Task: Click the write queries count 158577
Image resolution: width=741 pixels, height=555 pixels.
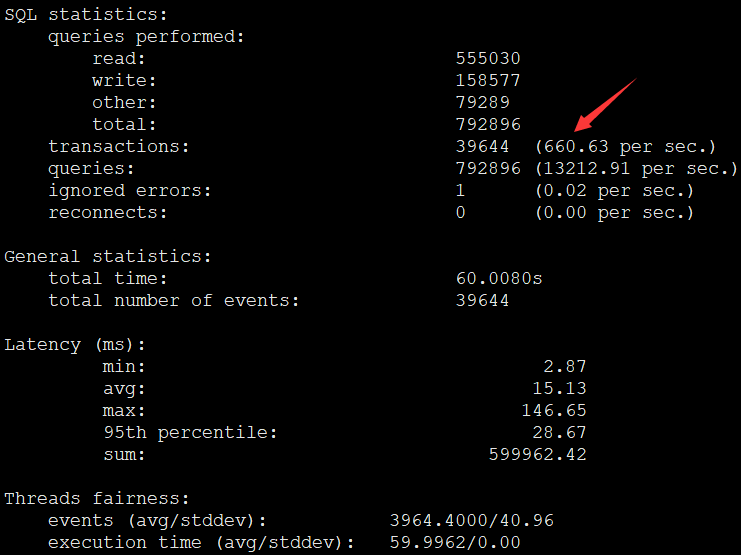Action: coord(488,80)
